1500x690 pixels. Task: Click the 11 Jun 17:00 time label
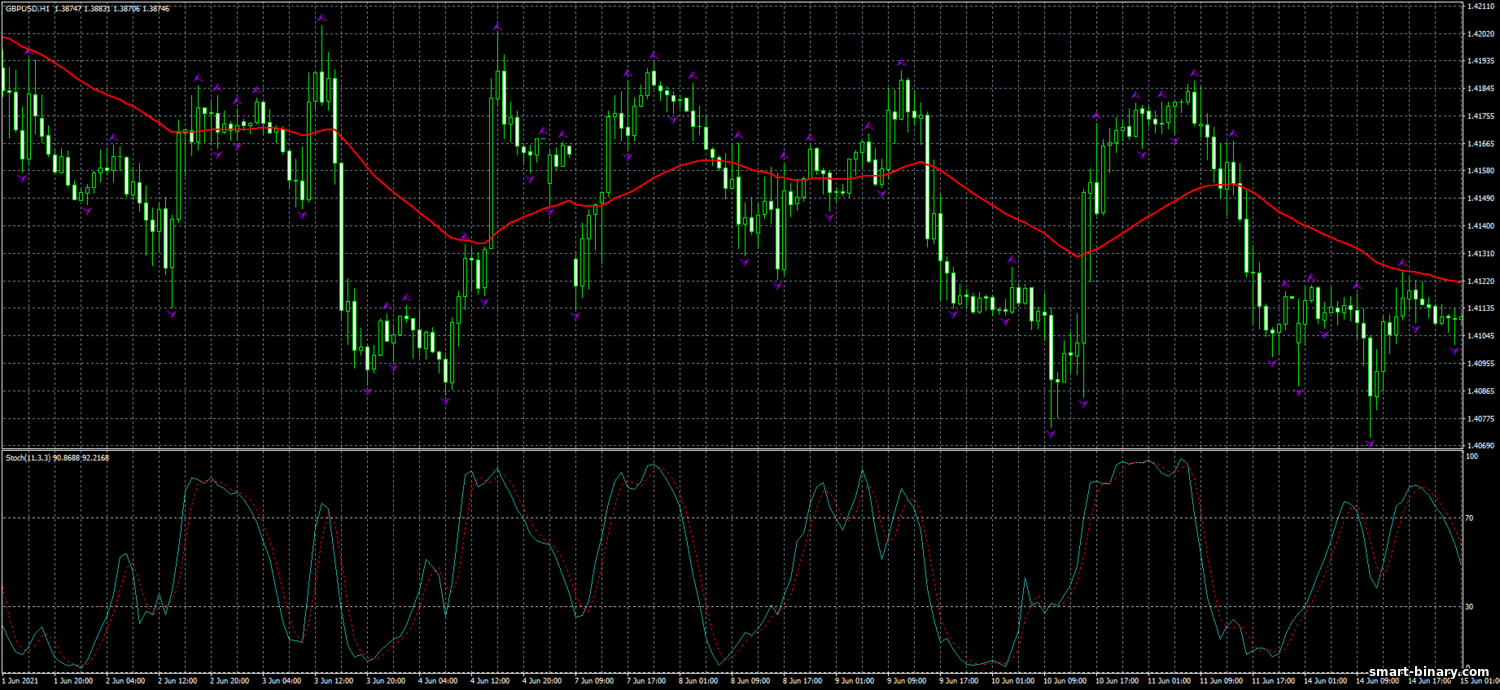[1271, 681]
